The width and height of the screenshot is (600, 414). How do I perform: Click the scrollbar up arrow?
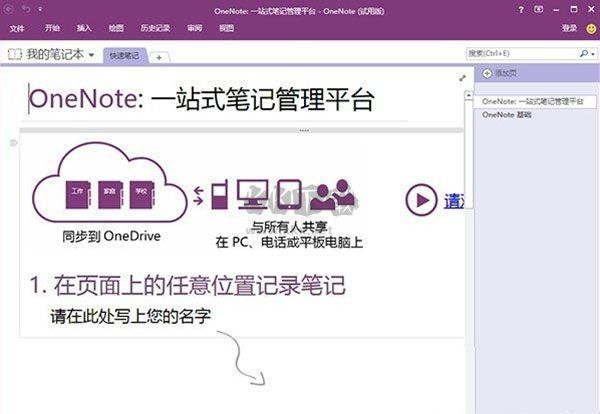[x=469, y=95]
